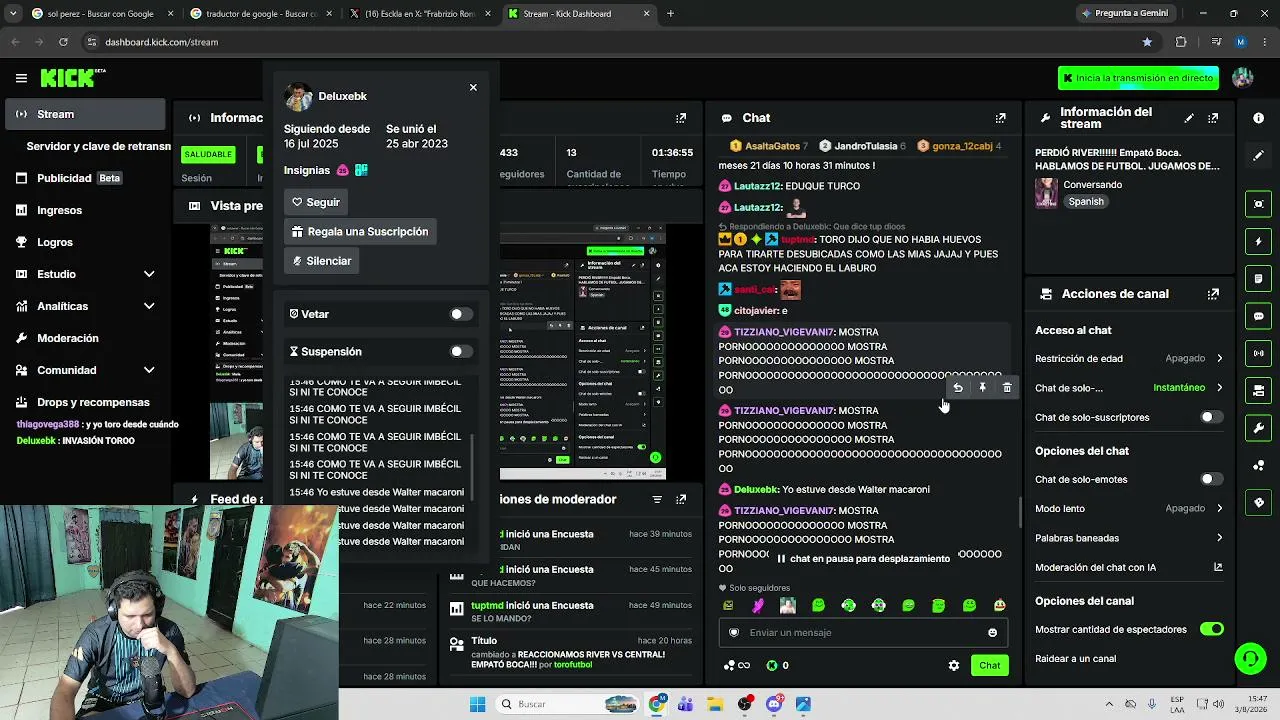The image size is (1280, 720).
Task: Click the Enviar un mensaje input field
Action: pyautogui.click(x=863, y=632)
